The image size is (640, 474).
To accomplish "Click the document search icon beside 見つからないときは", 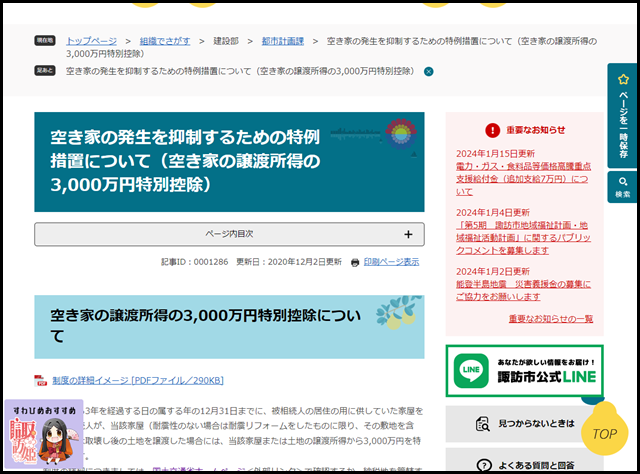I will (482, 424).
